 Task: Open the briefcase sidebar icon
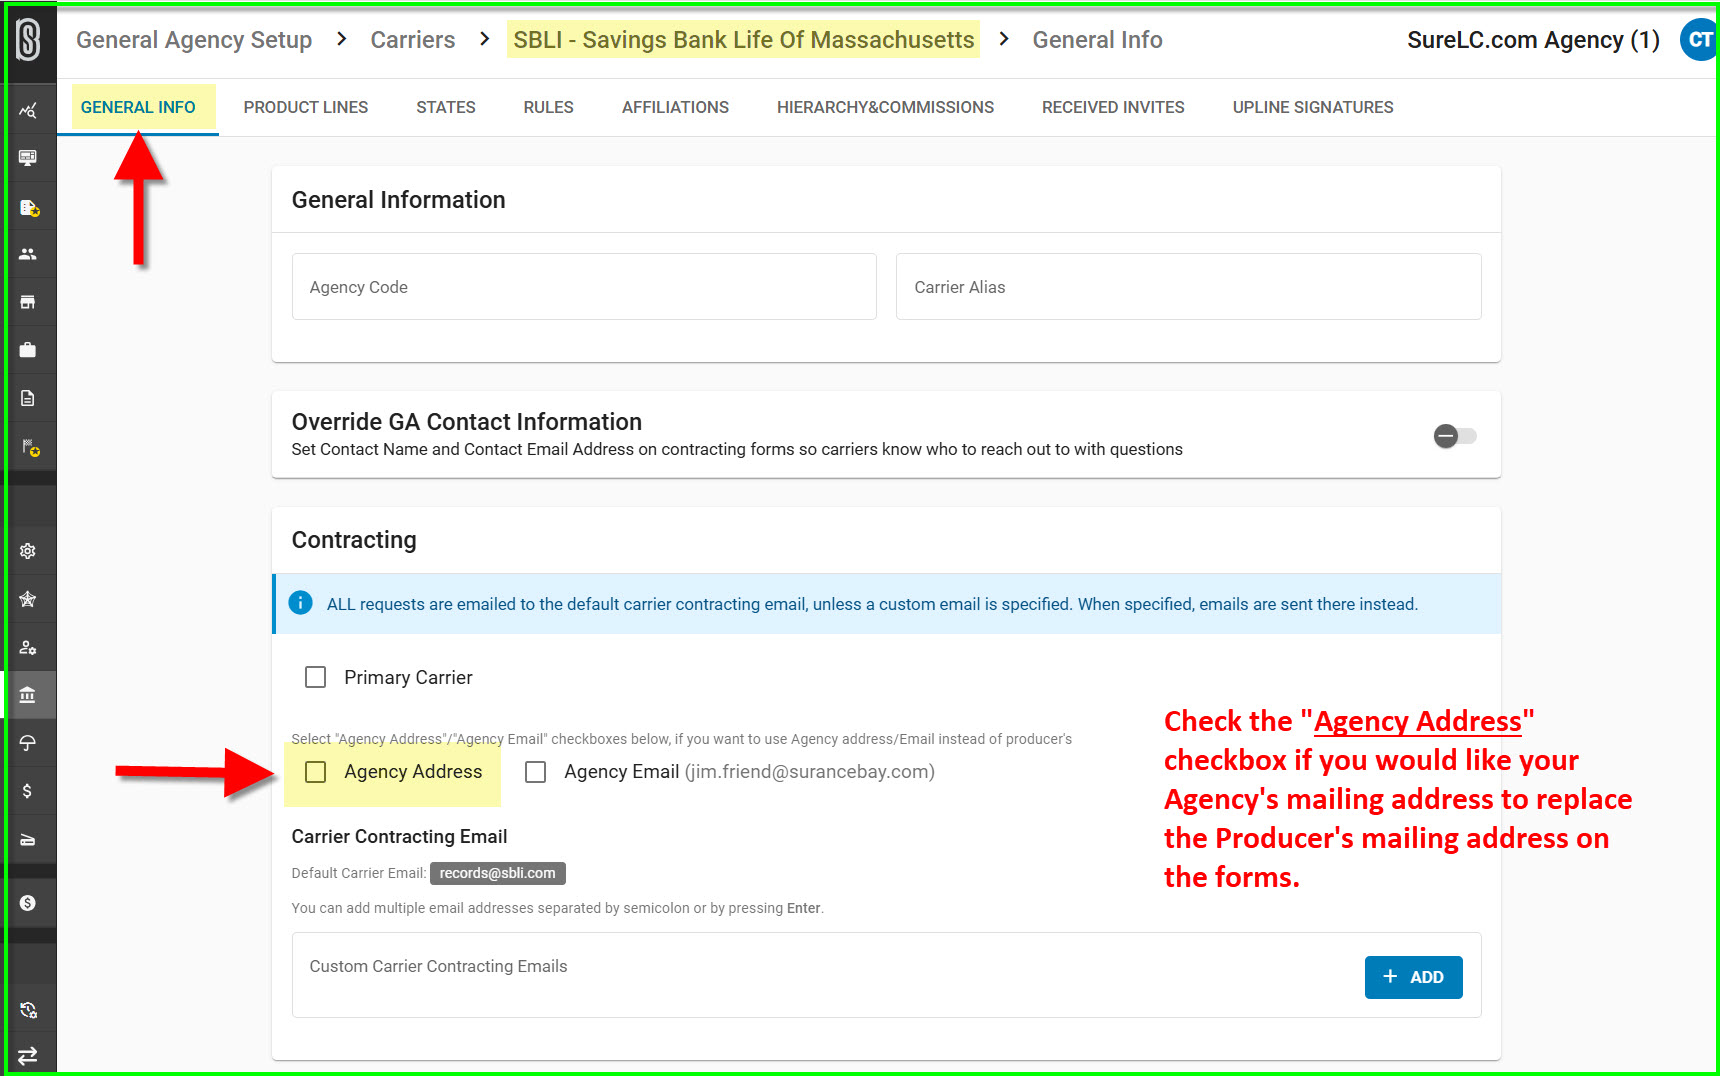coord(28,350)
